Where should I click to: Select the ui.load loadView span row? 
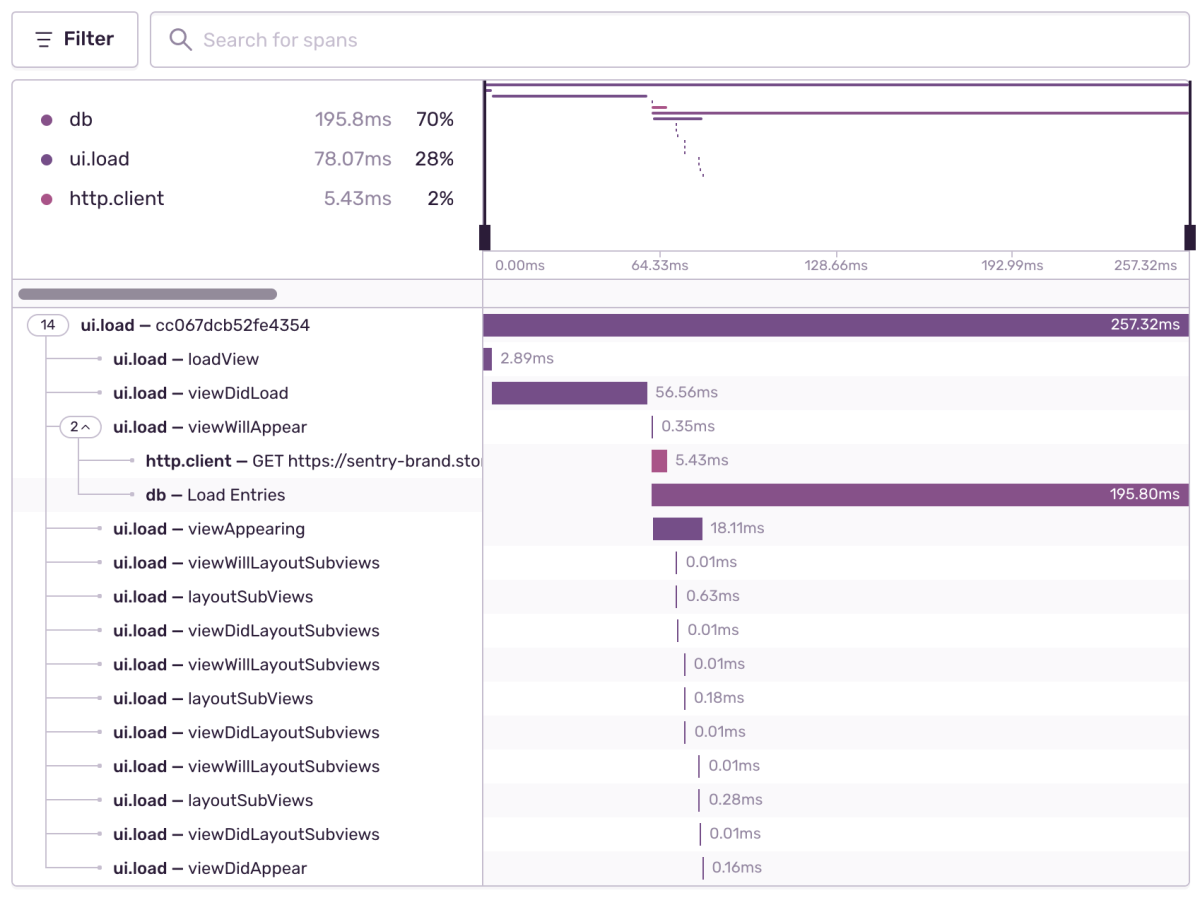pos(600,359)
